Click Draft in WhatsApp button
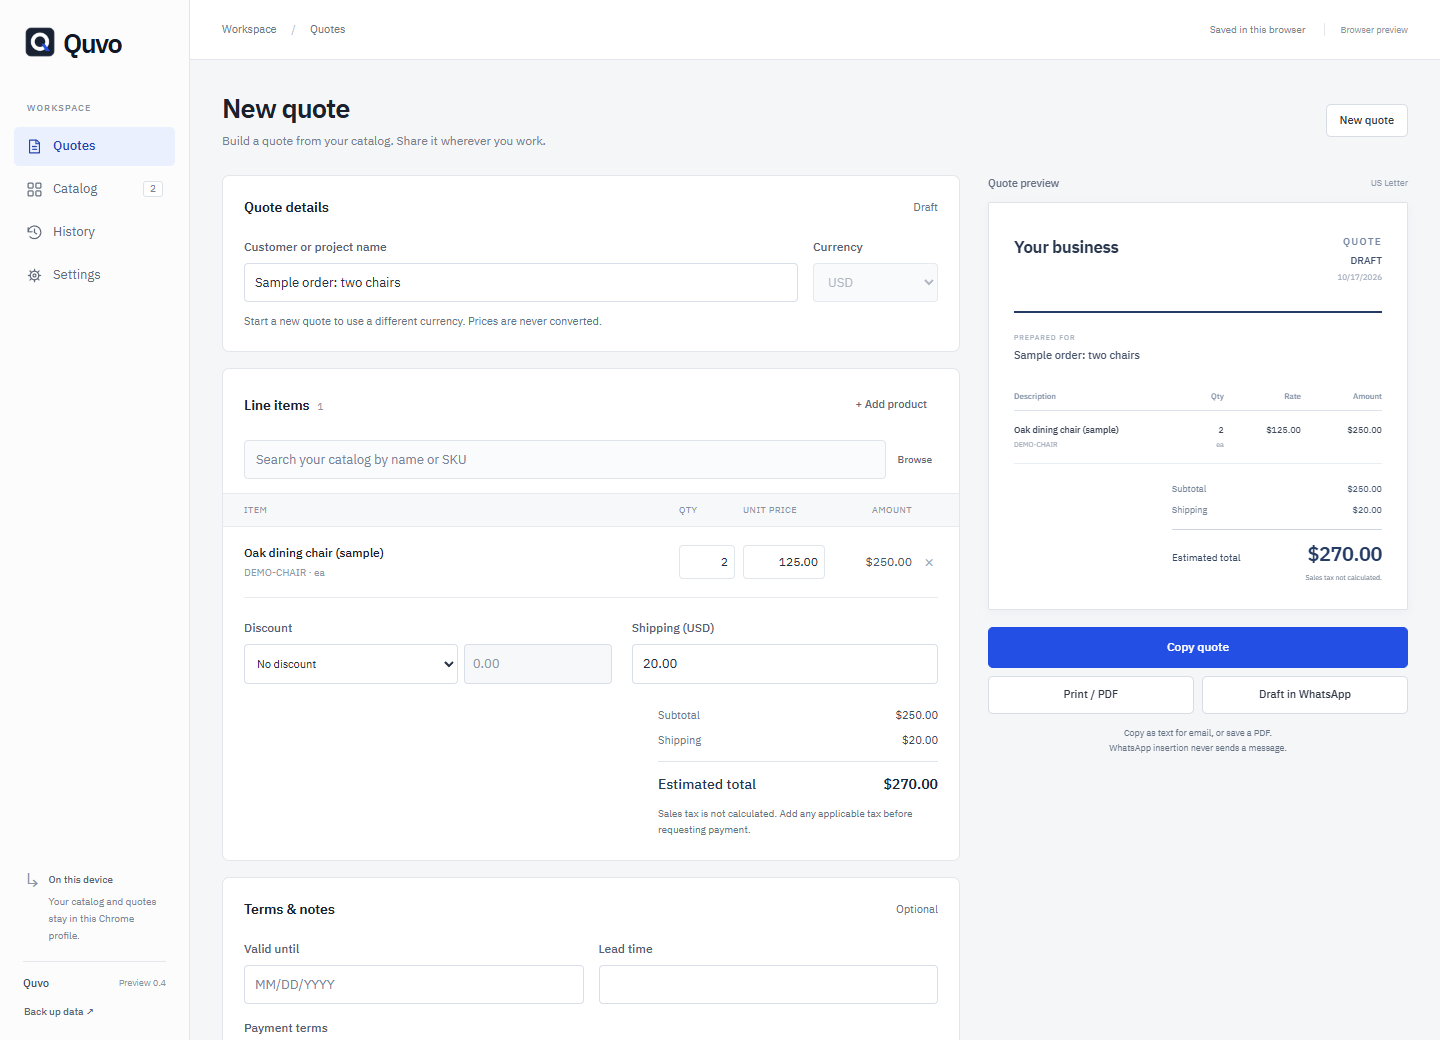The image size is (1440, 1040). 1305,695
